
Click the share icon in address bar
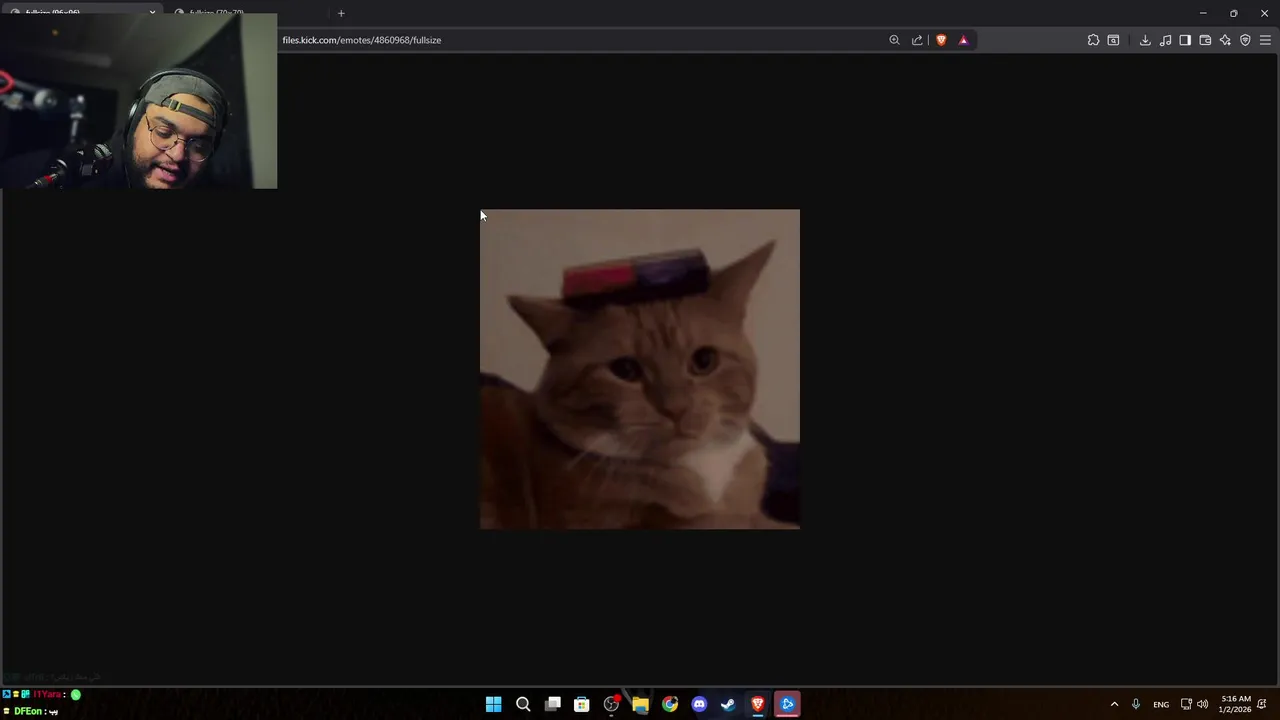[x=917, y=40]
